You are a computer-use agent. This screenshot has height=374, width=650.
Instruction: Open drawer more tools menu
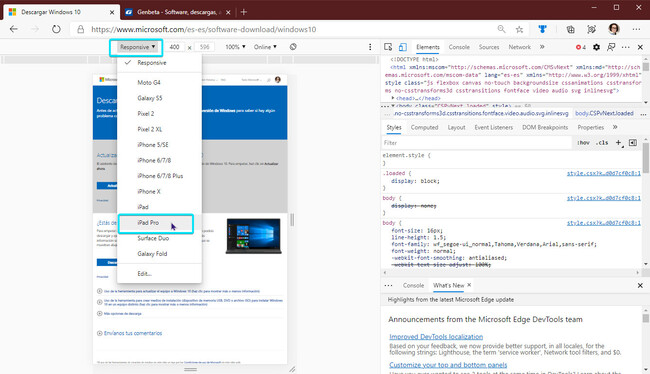pyautogui.click(x=388, y=285)
